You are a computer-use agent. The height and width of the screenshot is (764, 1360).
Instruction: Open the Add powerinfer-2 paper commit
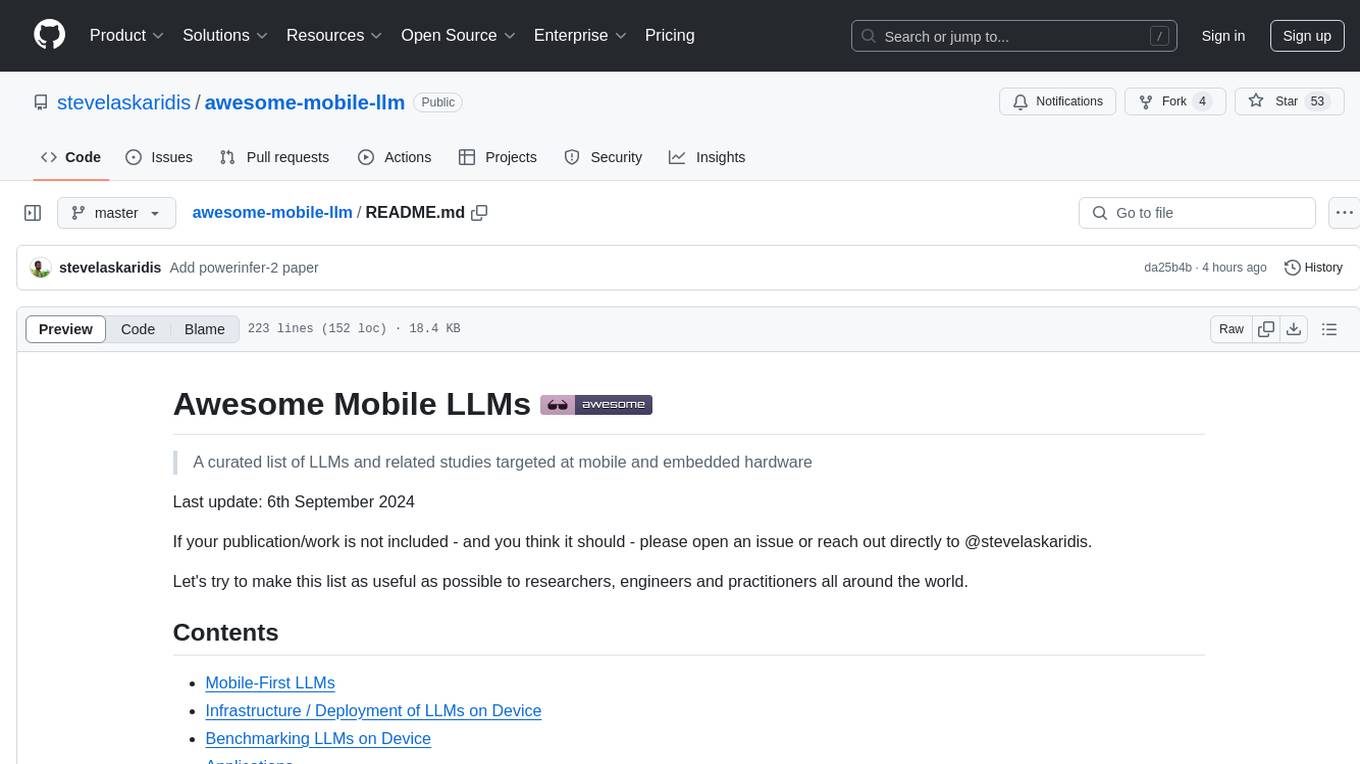[x=244, y=268]
